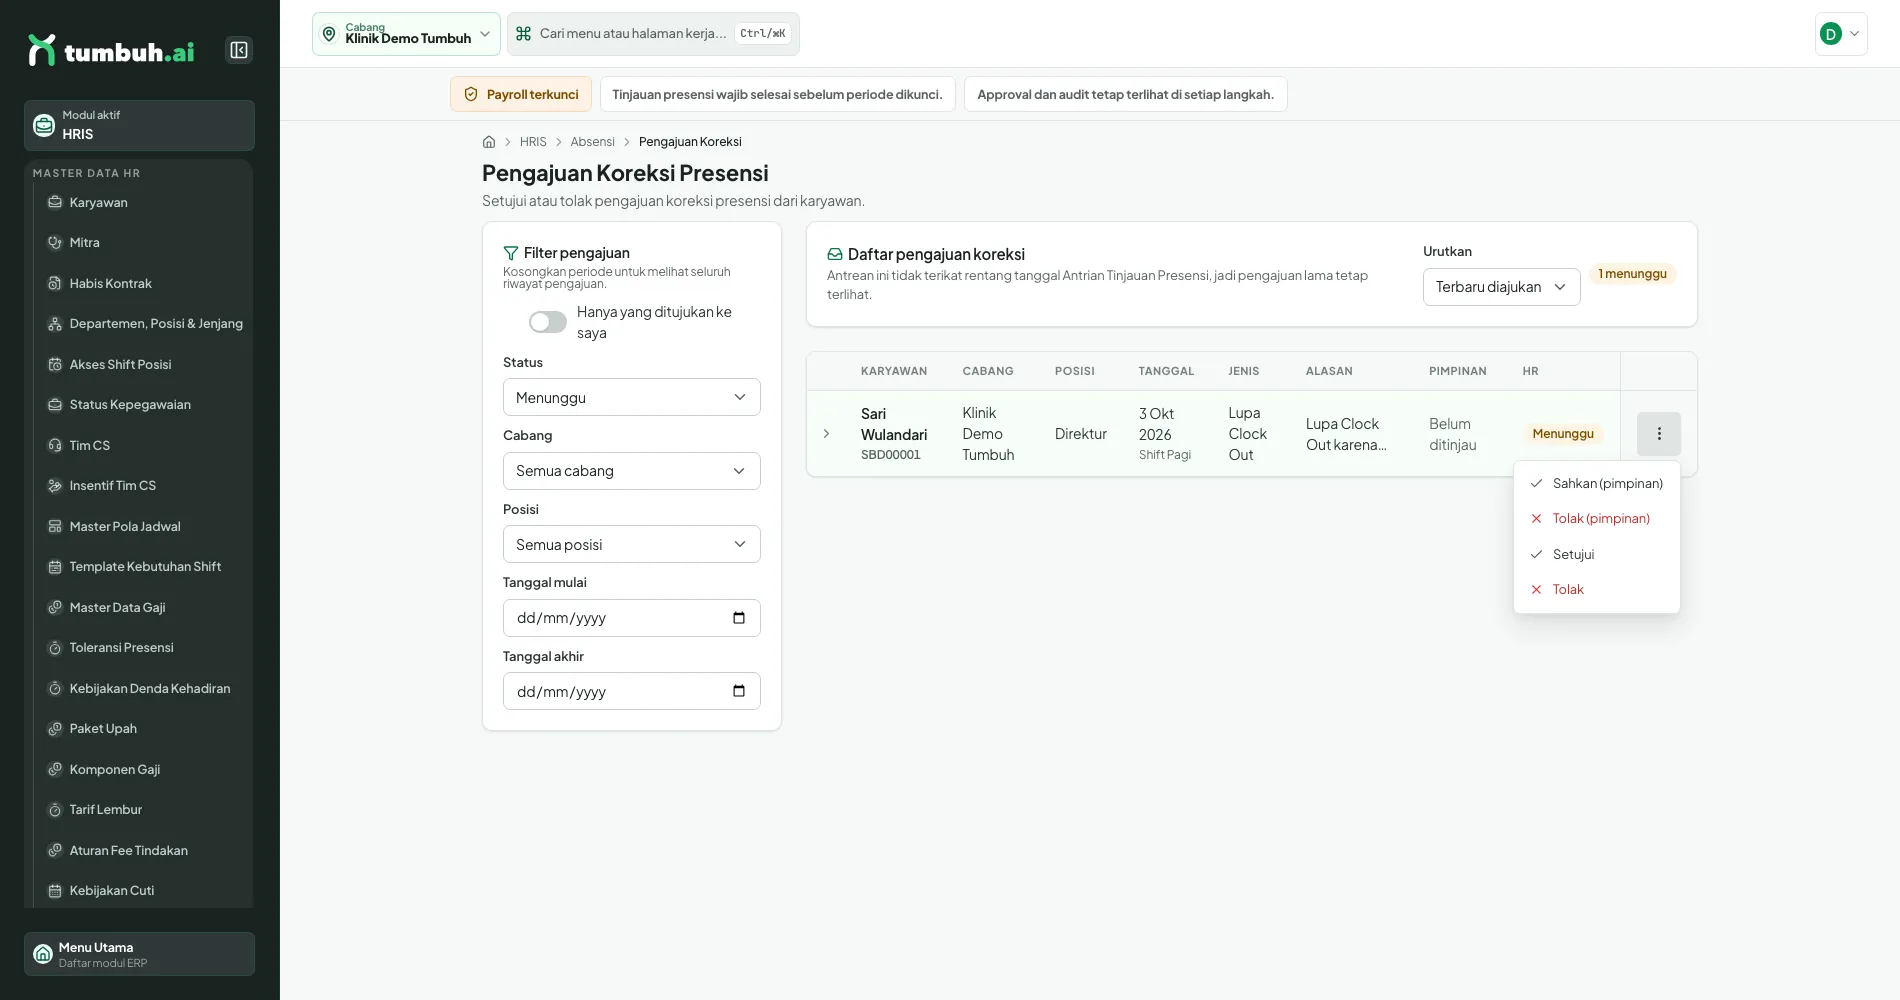1900x1000 pixels.
Task: Click the Status Kepegawaian icon
Action: coord(55,405)
